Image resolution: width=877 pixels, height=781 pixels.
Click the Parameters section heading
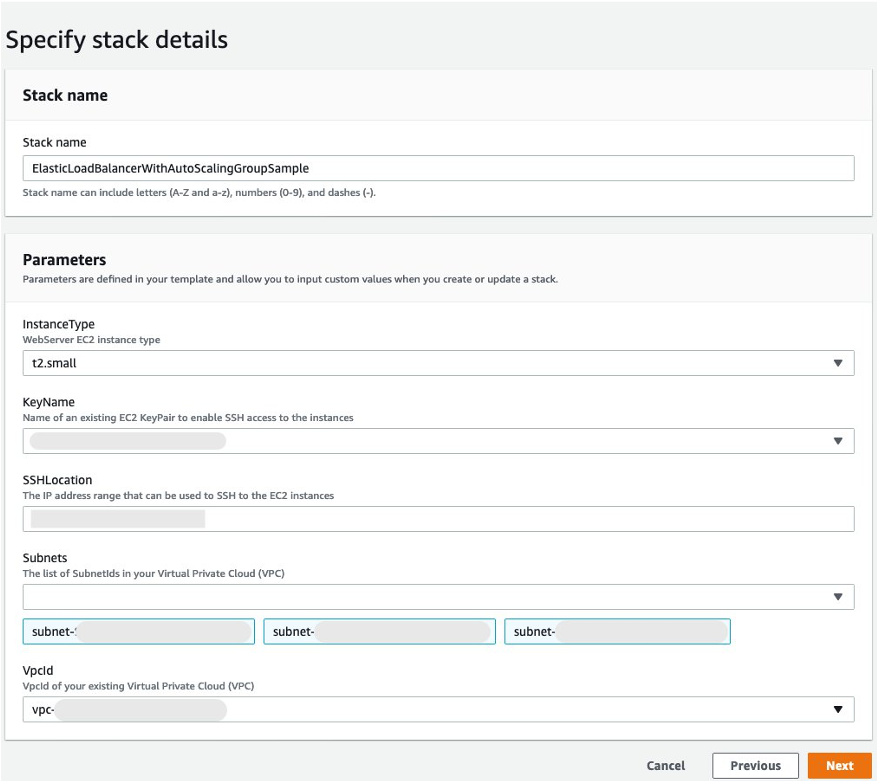(x=65, y=259)
